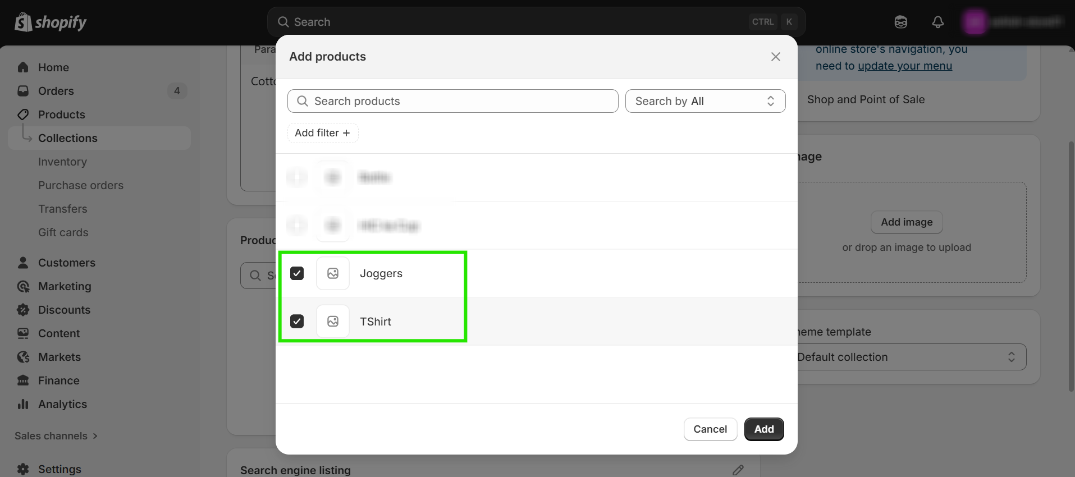Open the notifications bell icon
The width and height of the screenshot is (1075, 477).
937,22
